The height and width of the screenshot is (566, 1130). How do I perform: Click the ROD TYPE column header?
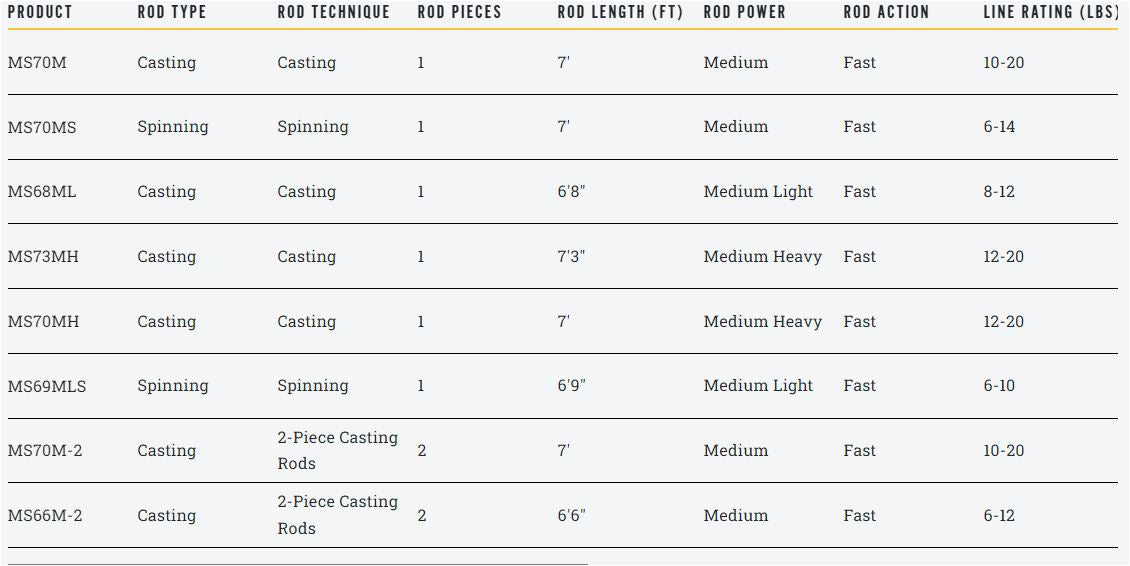(171, 12)
